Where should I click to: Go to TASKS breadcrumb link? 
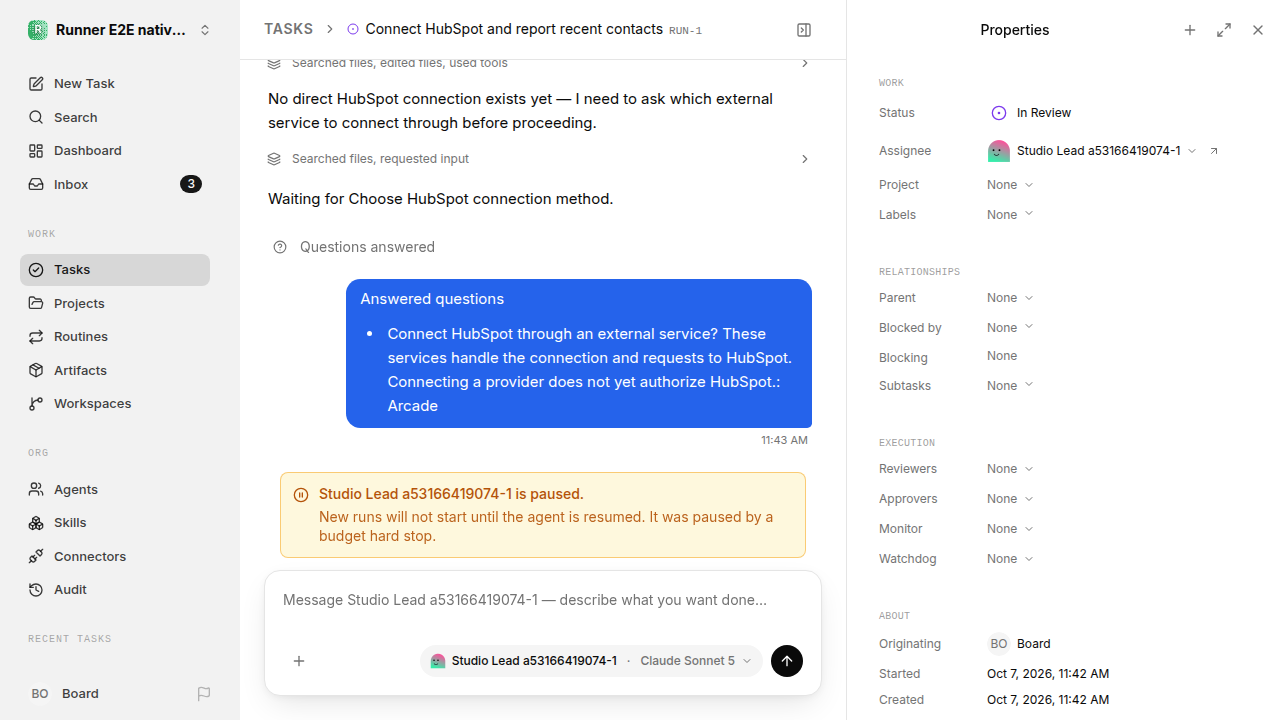tap(288, 30)
